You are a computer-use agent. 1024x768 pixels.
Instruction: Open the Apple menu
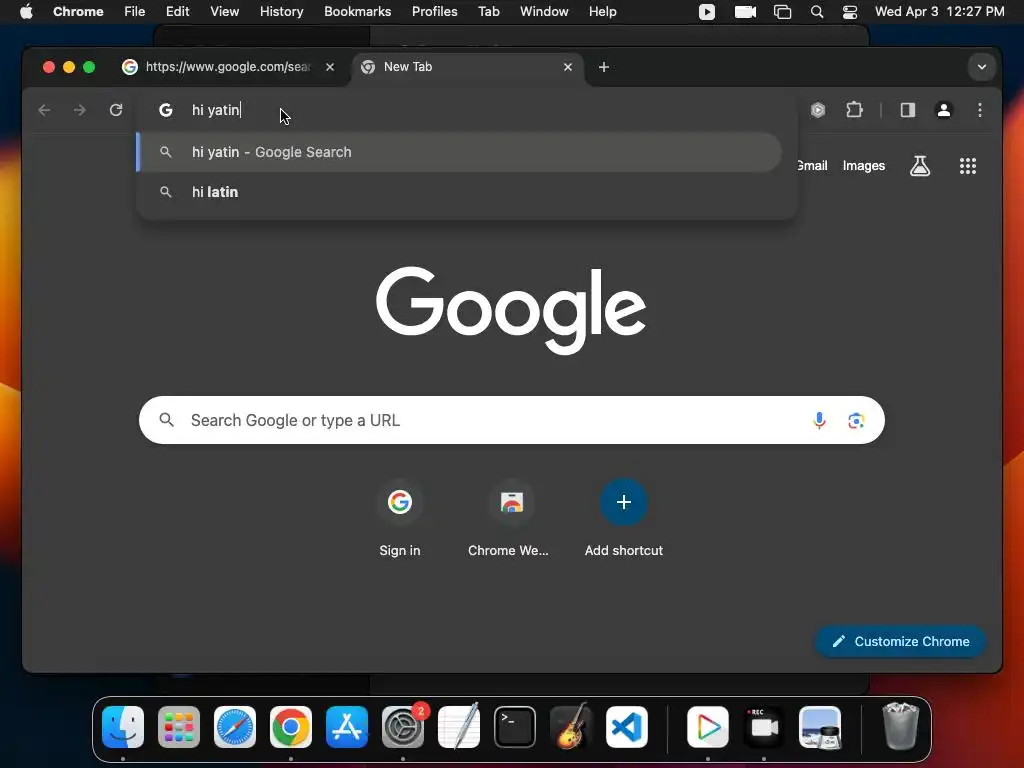pyautogui.click(x=26, y=12)
